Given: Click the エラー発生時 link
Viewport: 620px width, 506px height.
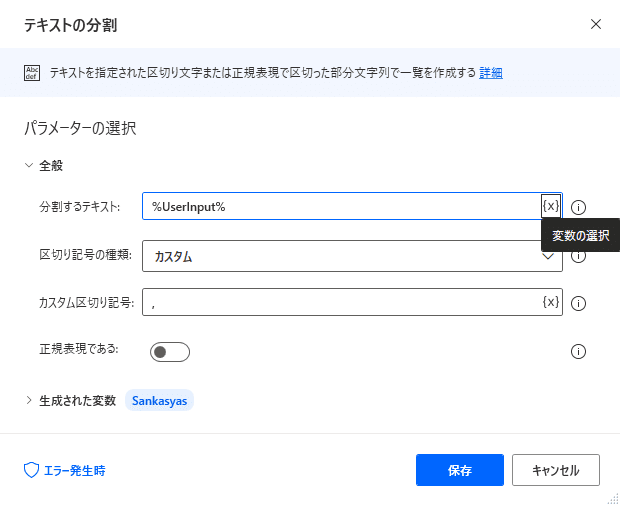Looking at the screenshot, I should coord(74,470).
